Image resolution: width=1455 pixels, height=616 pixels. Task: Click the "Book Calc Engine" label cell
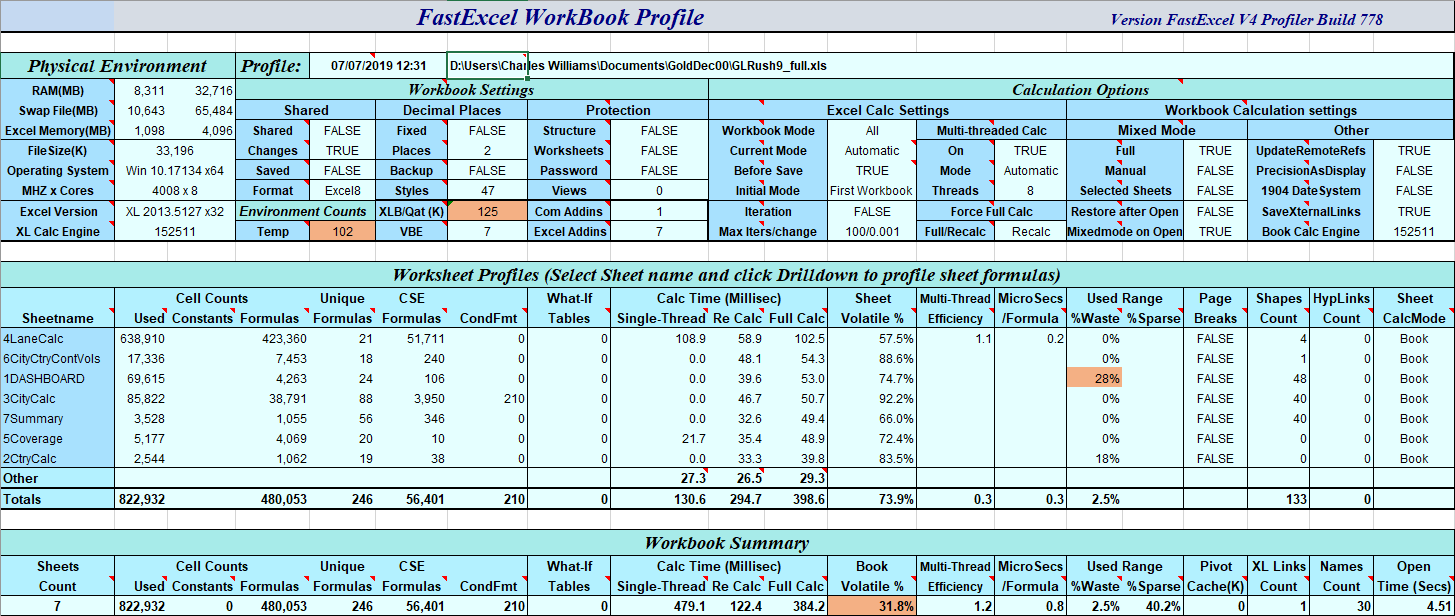pyautogui.click(x=1310, y=231)
